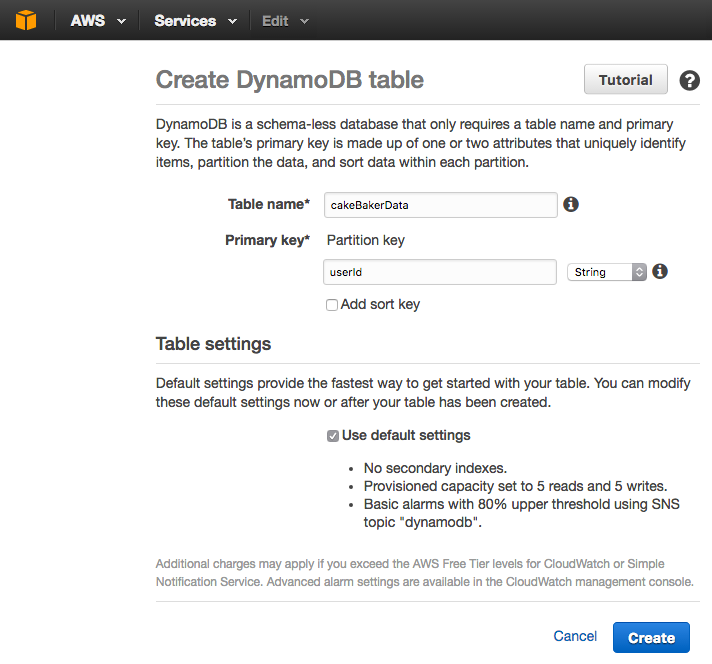Screen dimensions: 712x664
Task: Enable the Add sort key checkbox
Action: (x=332, y=305)
